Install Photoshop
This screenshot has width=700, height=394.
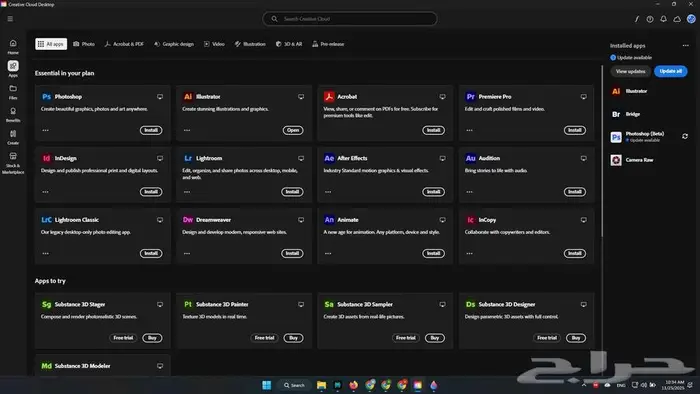(151, 130)
